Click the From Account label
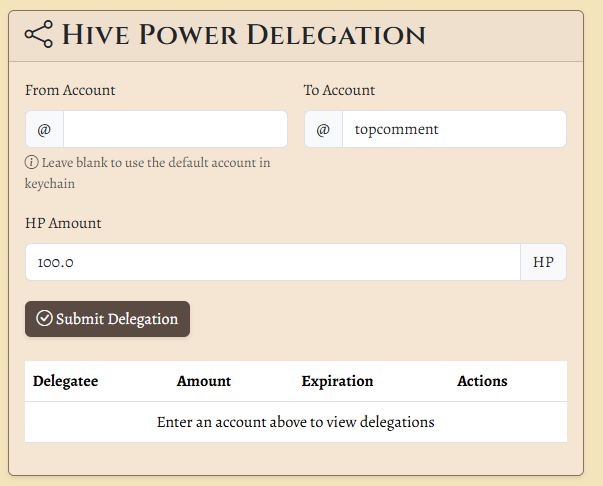The image size is (603, 486). (70, 90)
